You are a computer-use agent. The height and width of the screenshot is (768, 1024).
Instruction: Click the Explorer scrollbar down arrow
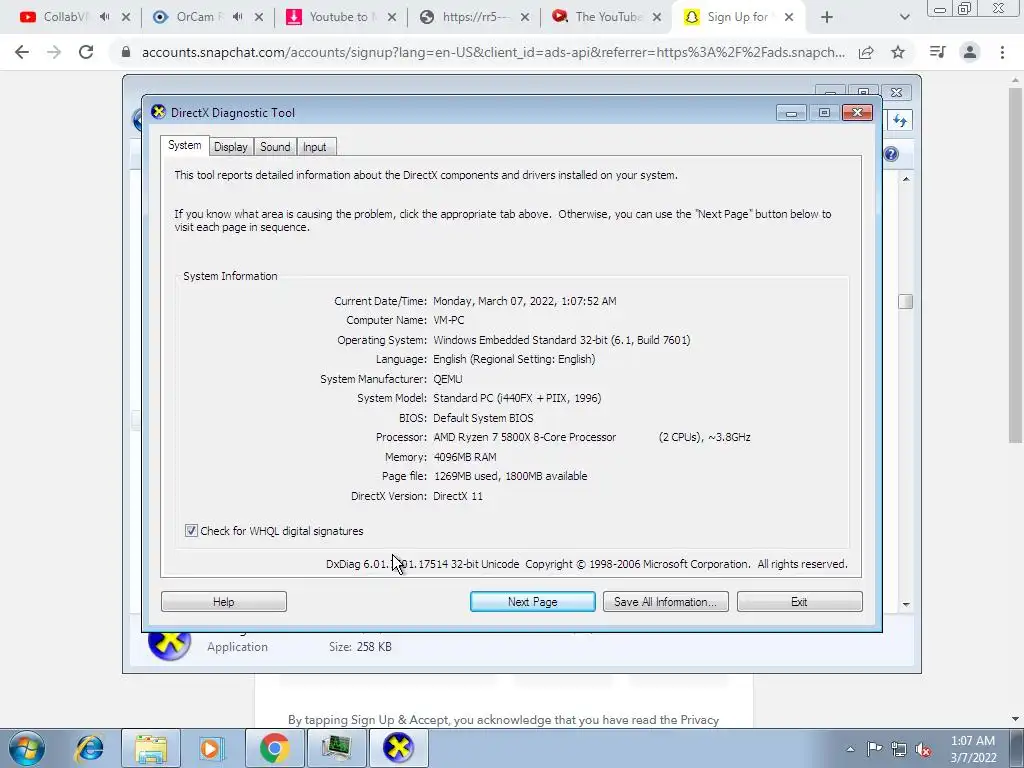coord(906,605)
